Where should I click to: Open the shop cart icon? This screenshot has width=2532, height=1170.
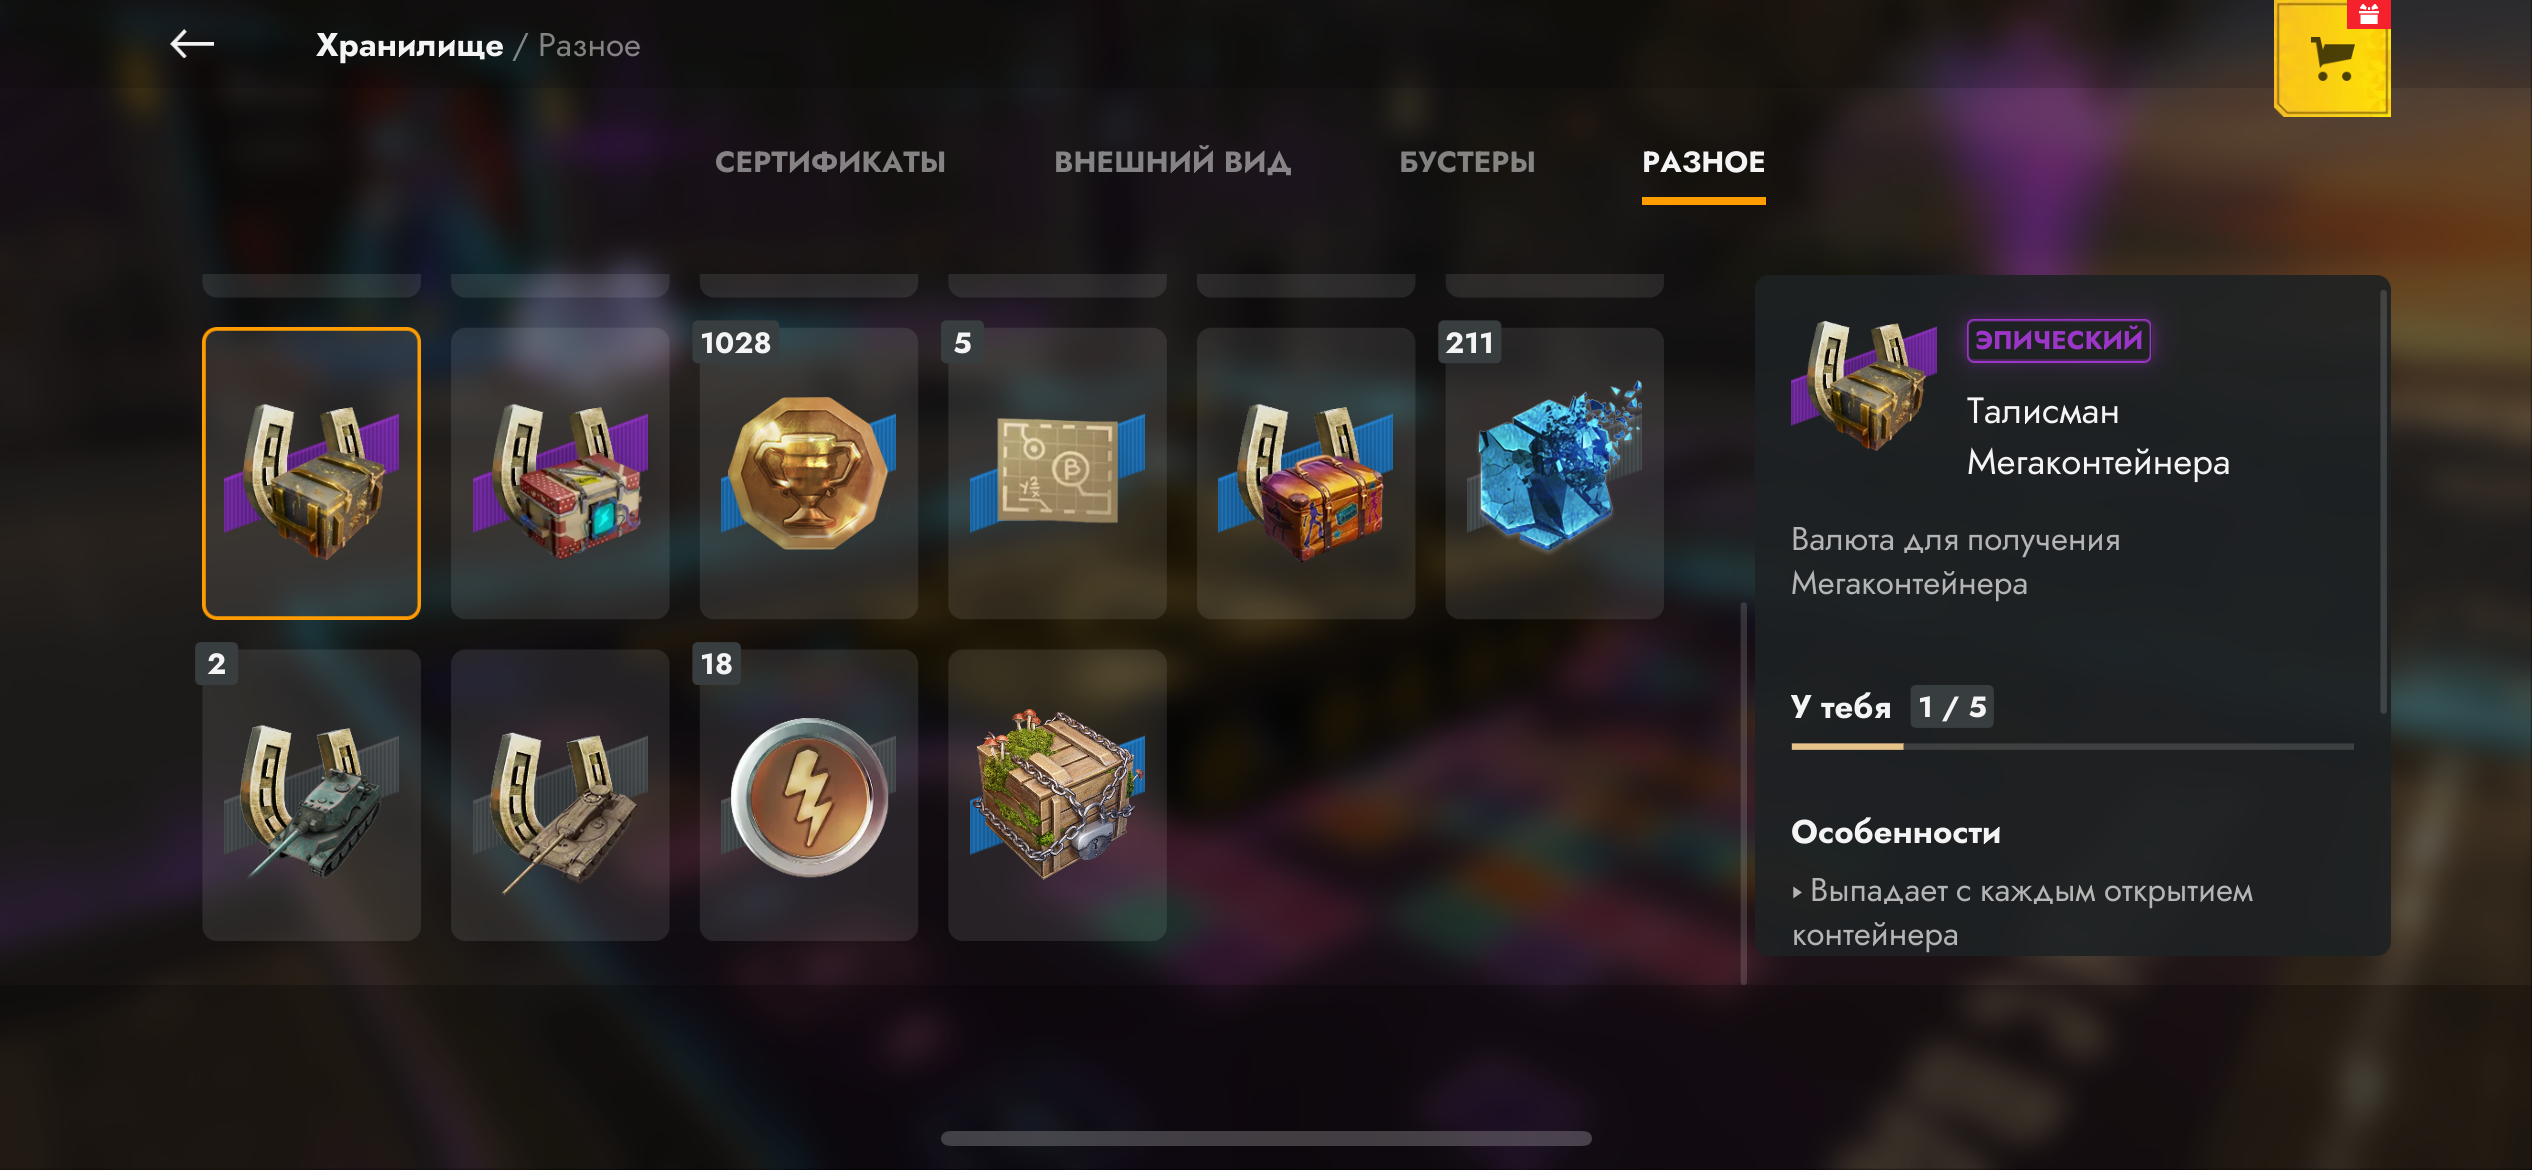2332,58
